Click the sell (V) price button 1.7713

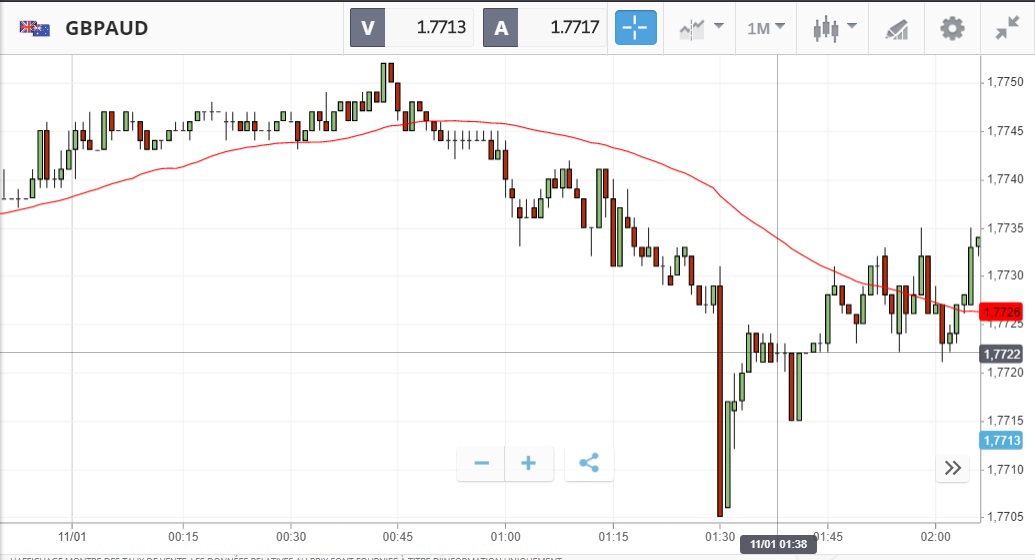411,28
